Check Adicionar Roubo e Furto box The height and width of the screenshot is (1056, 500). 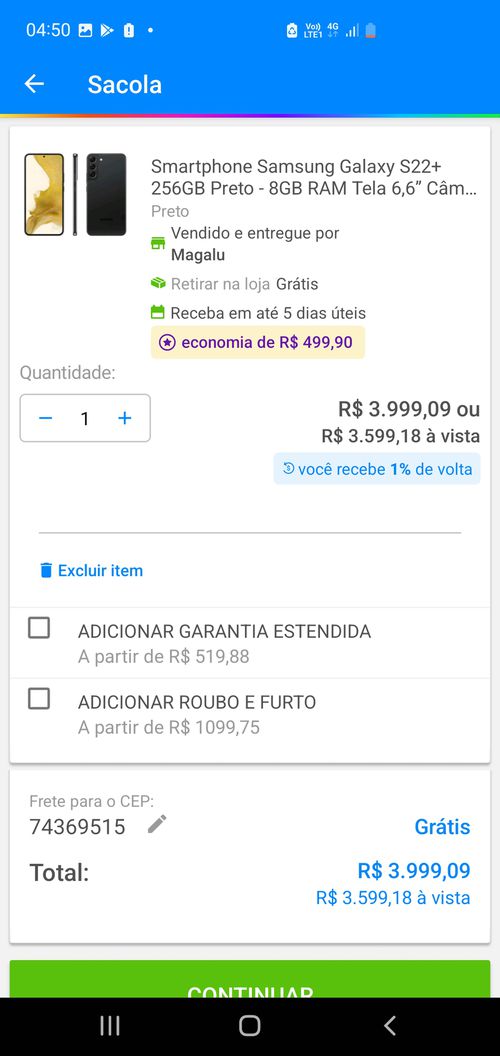(x=39, y=699)
